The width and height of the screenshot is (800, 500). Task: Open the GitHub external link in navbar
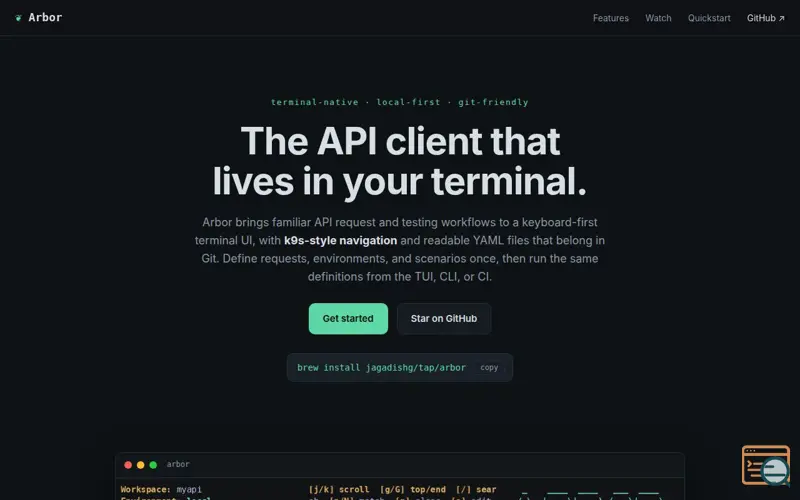(766, 18)
